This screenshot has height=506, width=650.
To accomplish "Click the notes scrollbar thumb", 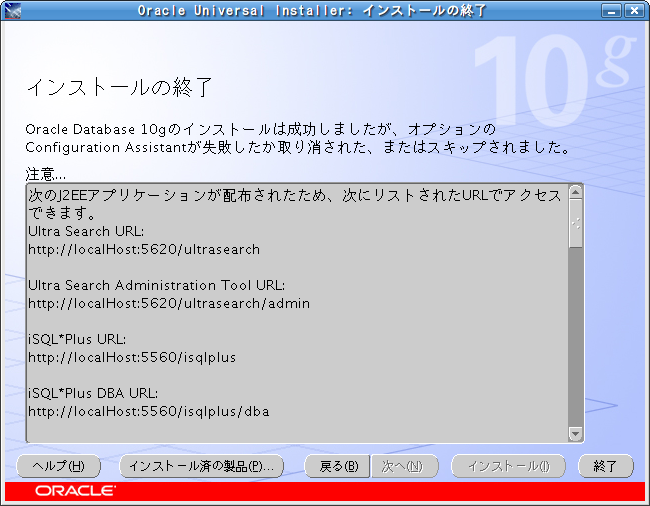I will (x=575, y=224).
